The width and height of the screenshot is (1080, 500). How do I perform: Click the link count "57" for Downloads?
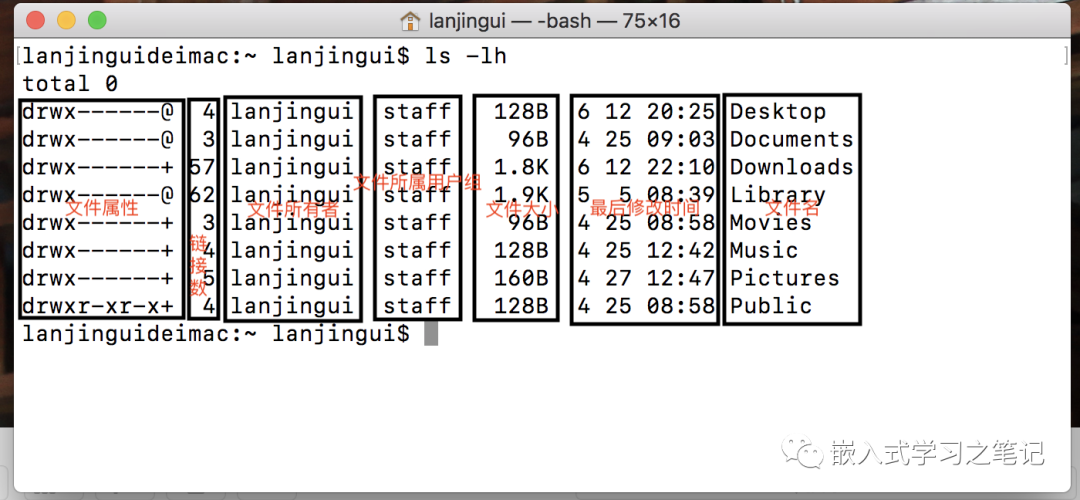202,167
